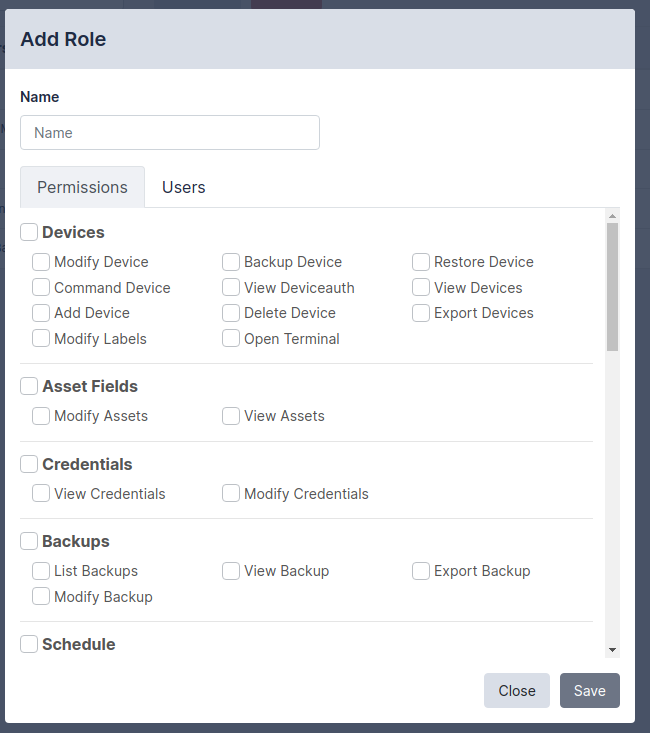The image size is (650, 733).
Task: Open the Permissions tab
Action: click(x=82, y=187)
